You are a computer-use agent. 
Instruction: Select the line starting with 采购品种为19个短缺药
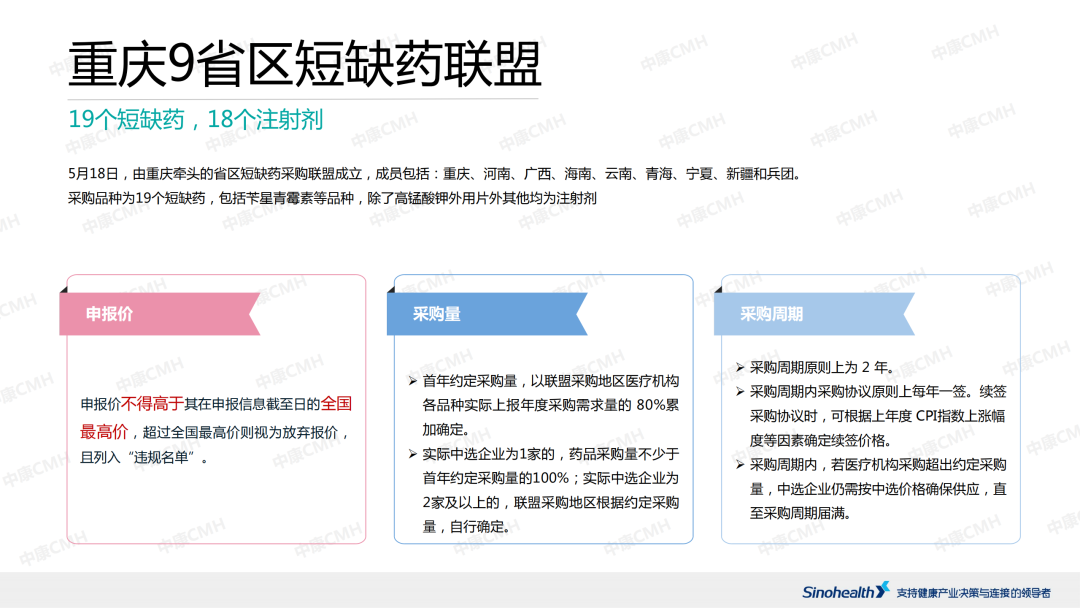pos(332,198)
